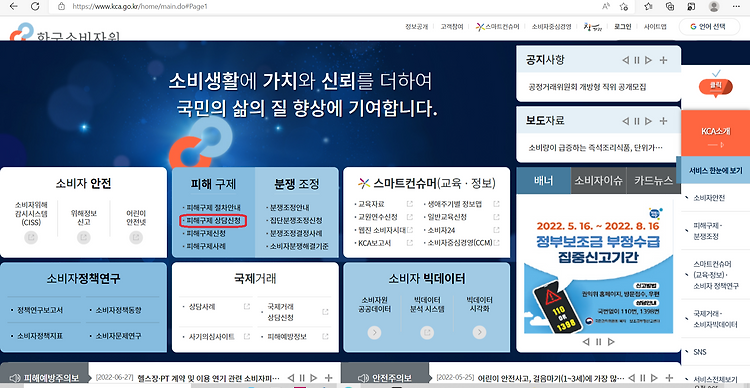This screenshot has height=388, width=750.
Task: Go to next 보도자료 item
Action: [x=648, y=121]
